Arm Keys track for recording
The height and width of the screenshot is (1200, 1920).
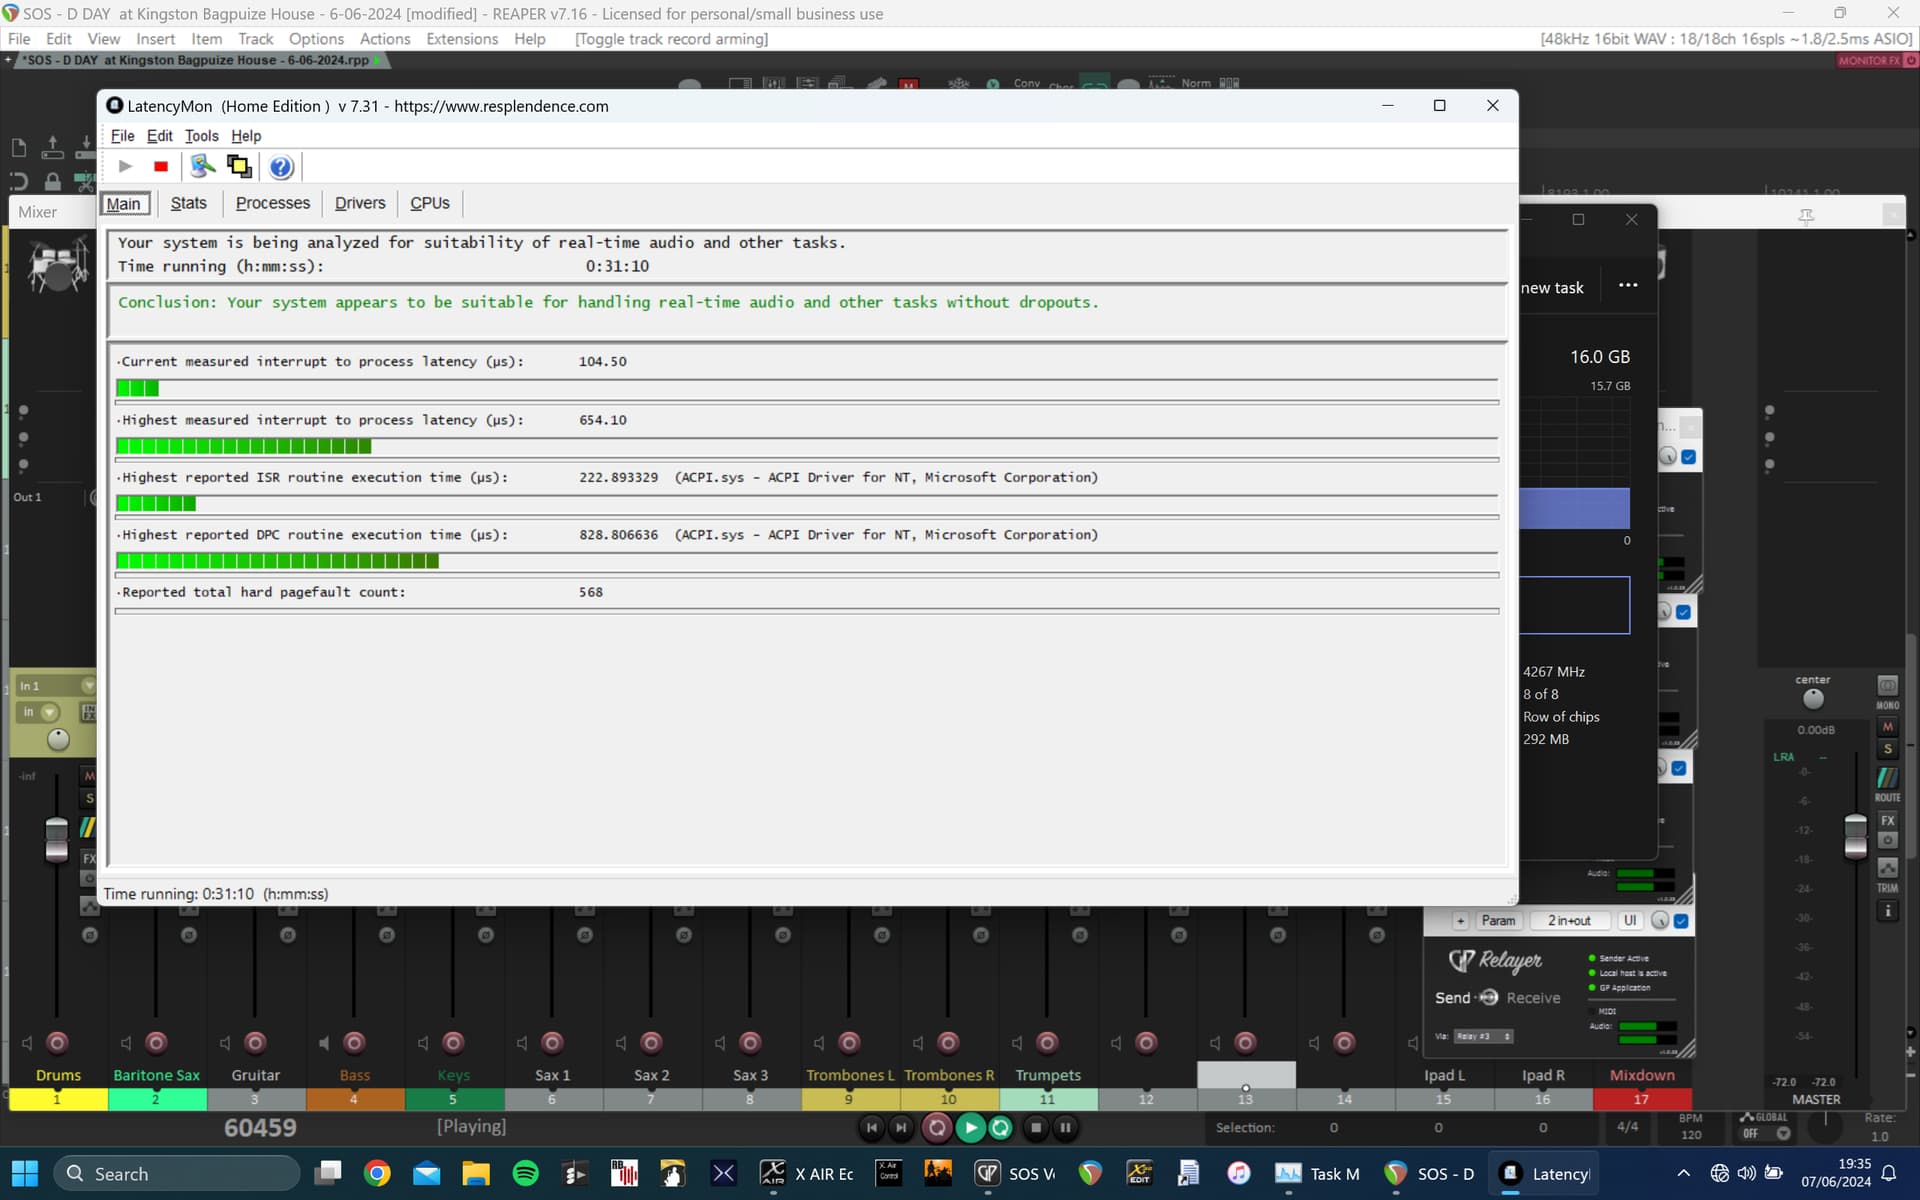coord(453,1043)
